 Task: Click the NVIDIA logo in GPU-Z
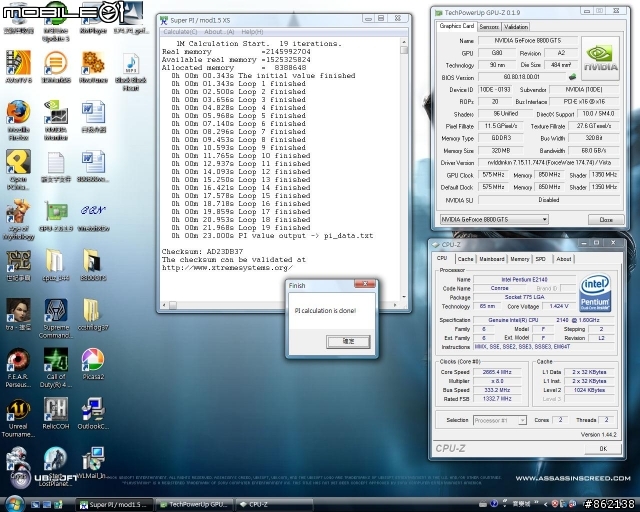click(600, 58)
